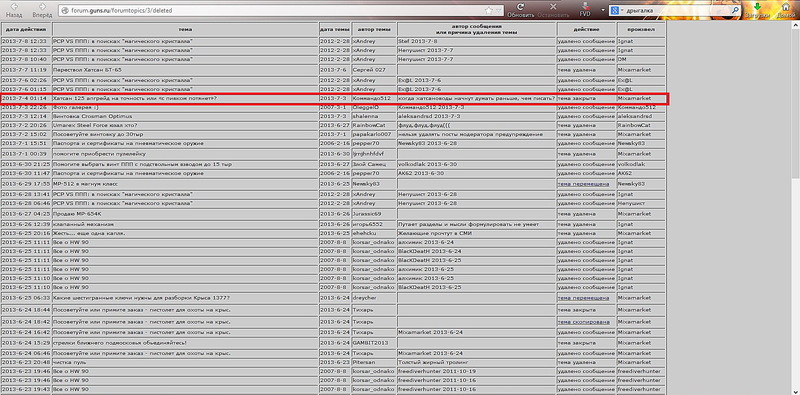Click author shalenna
This screenshot has height=395, width=800.
(364, 116)
